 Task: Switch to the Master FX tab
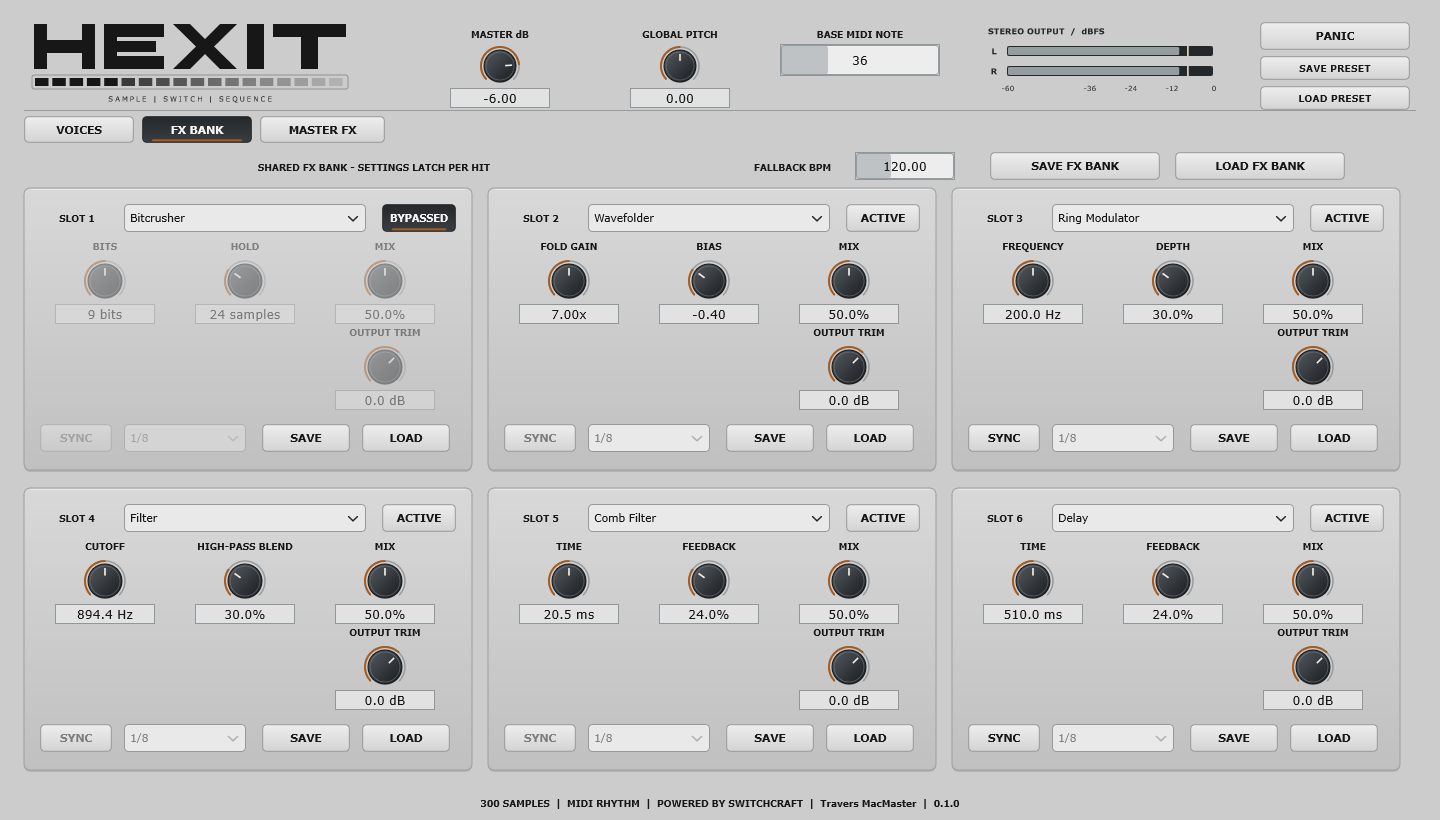click(322, 130)
